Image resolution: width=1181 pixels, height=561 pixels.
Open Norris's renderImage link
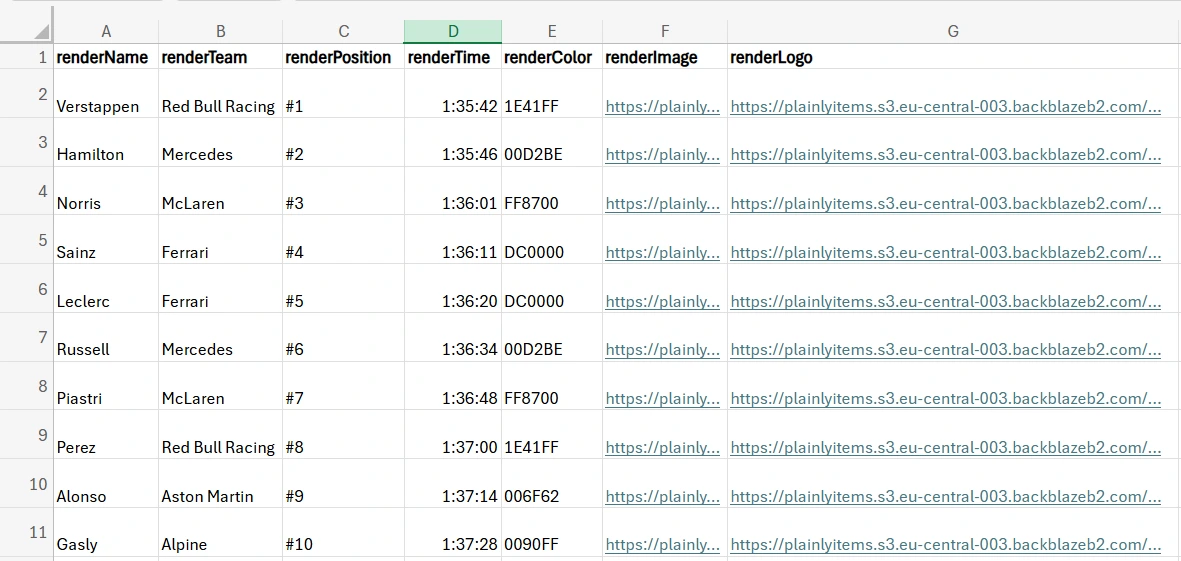pyautogui.click(x=662, y=204)
